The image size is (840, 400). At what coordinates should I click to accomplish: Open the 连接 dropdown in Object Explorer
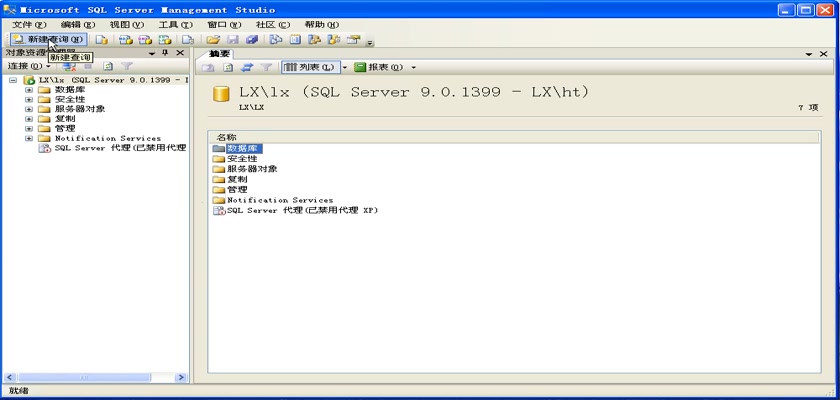click(x=29, y=66)
